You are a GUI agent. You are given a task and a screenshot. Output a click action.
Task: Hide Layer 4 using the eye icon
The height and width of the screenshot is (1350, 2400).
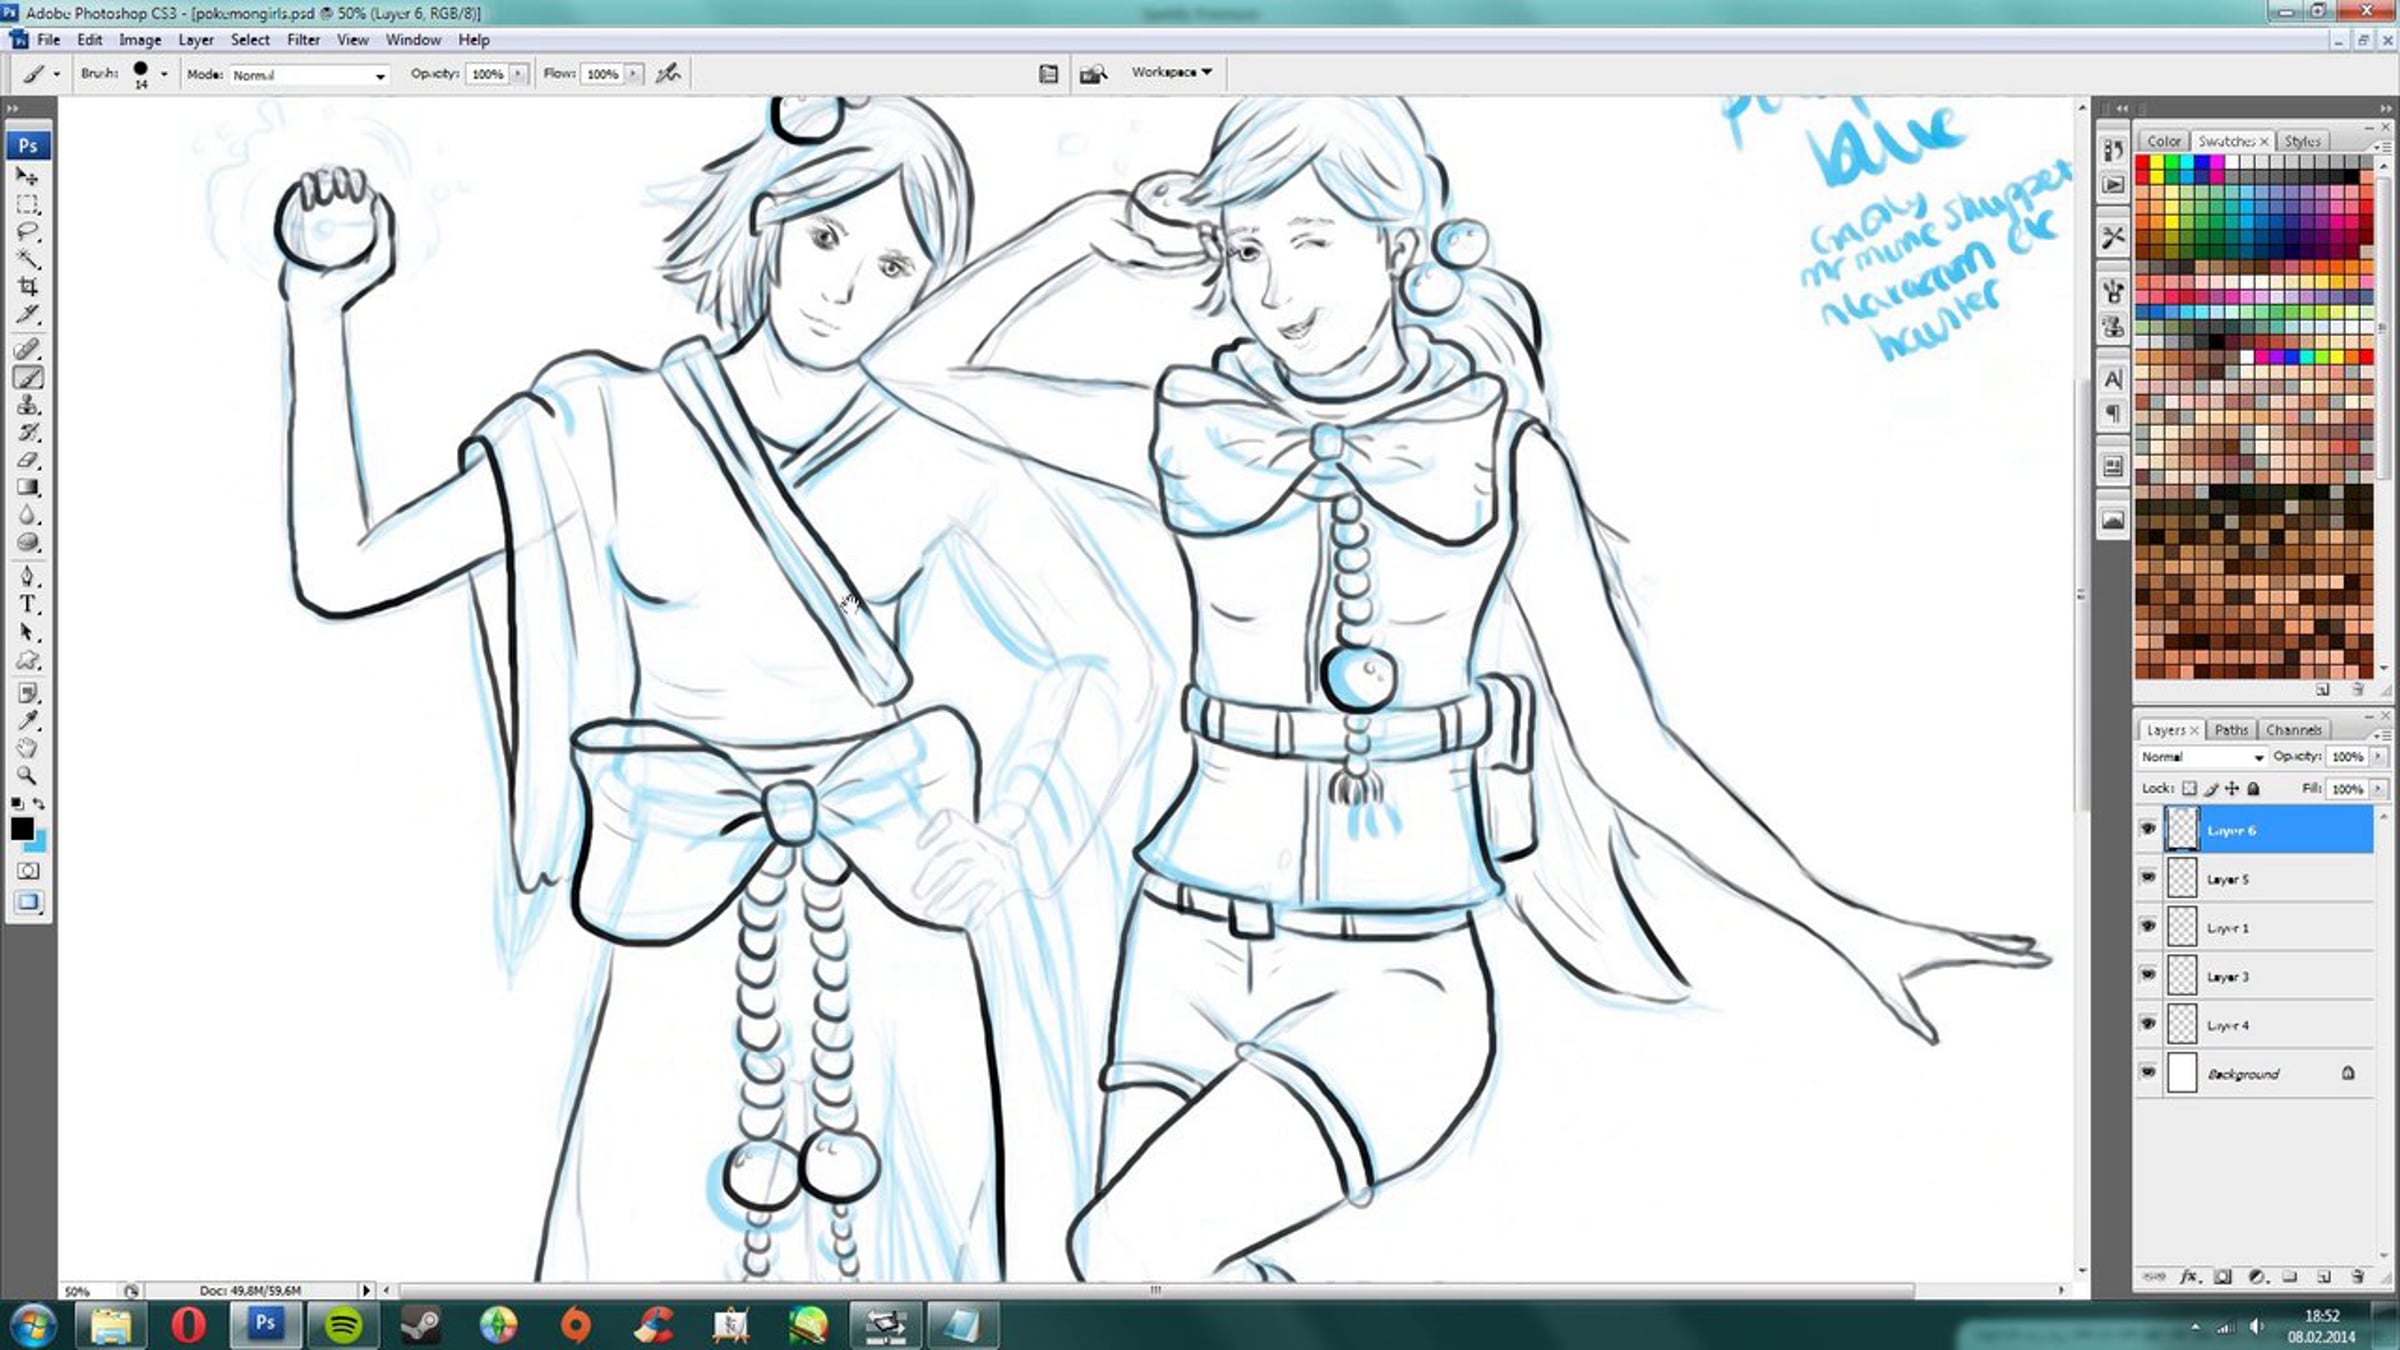[2148, 1024]
